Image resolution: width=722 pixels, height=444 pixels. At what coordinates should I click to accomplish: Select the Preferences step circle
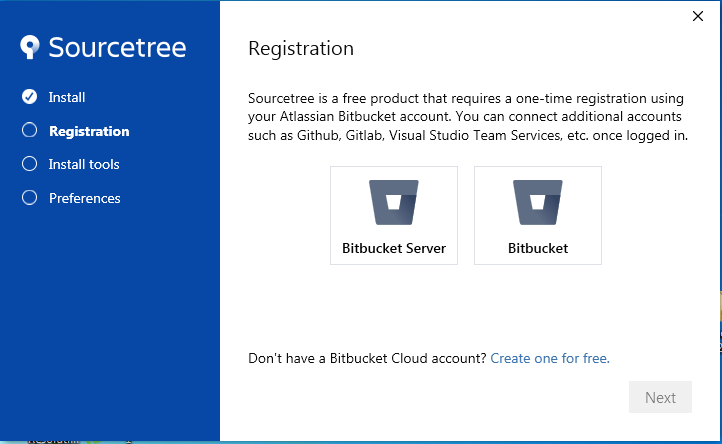click(x=29, y=198)
